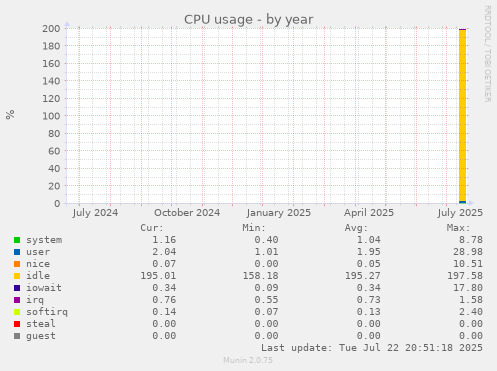Viewport: 497px width, 371px height.
Task: Click the January 2025 axis label
Action: 279,213
